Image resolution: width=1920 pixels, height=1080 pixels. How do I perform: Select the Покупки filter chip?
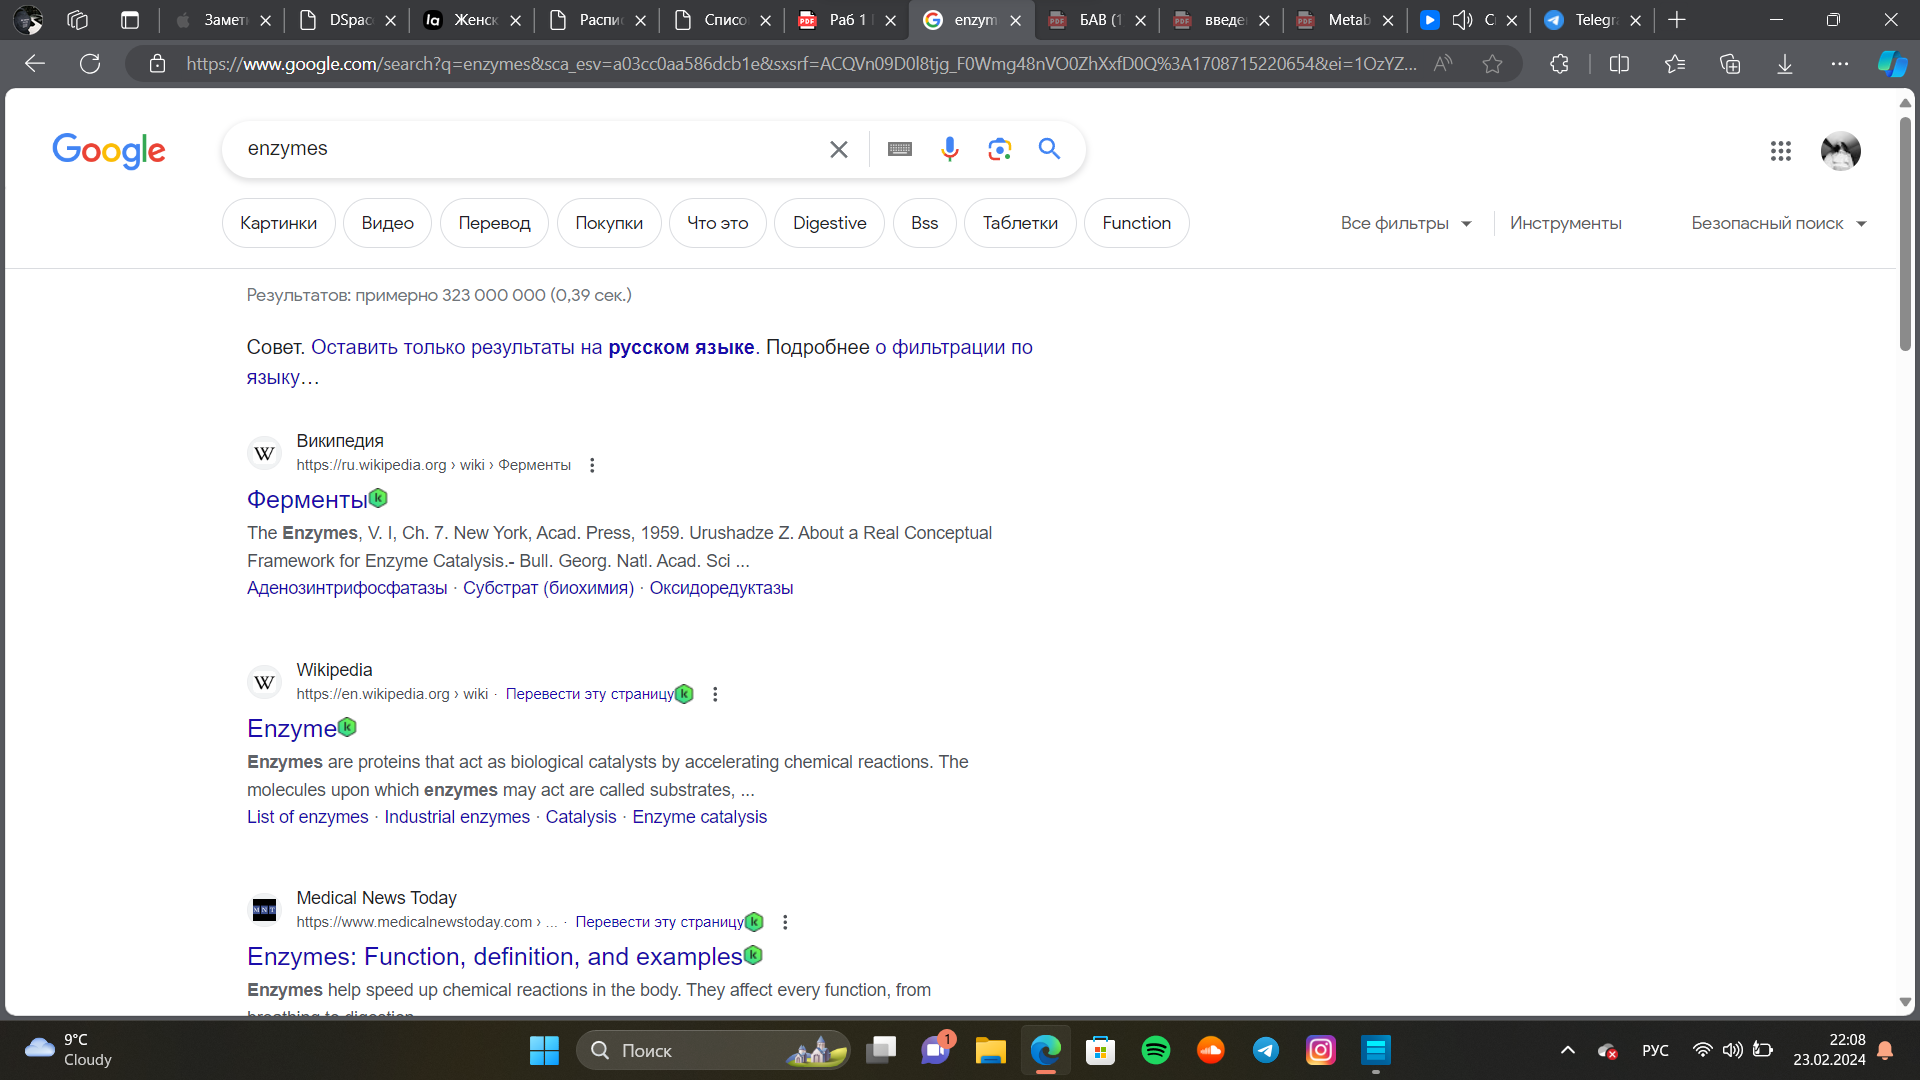pyautogui.click(x=609, y=223)
